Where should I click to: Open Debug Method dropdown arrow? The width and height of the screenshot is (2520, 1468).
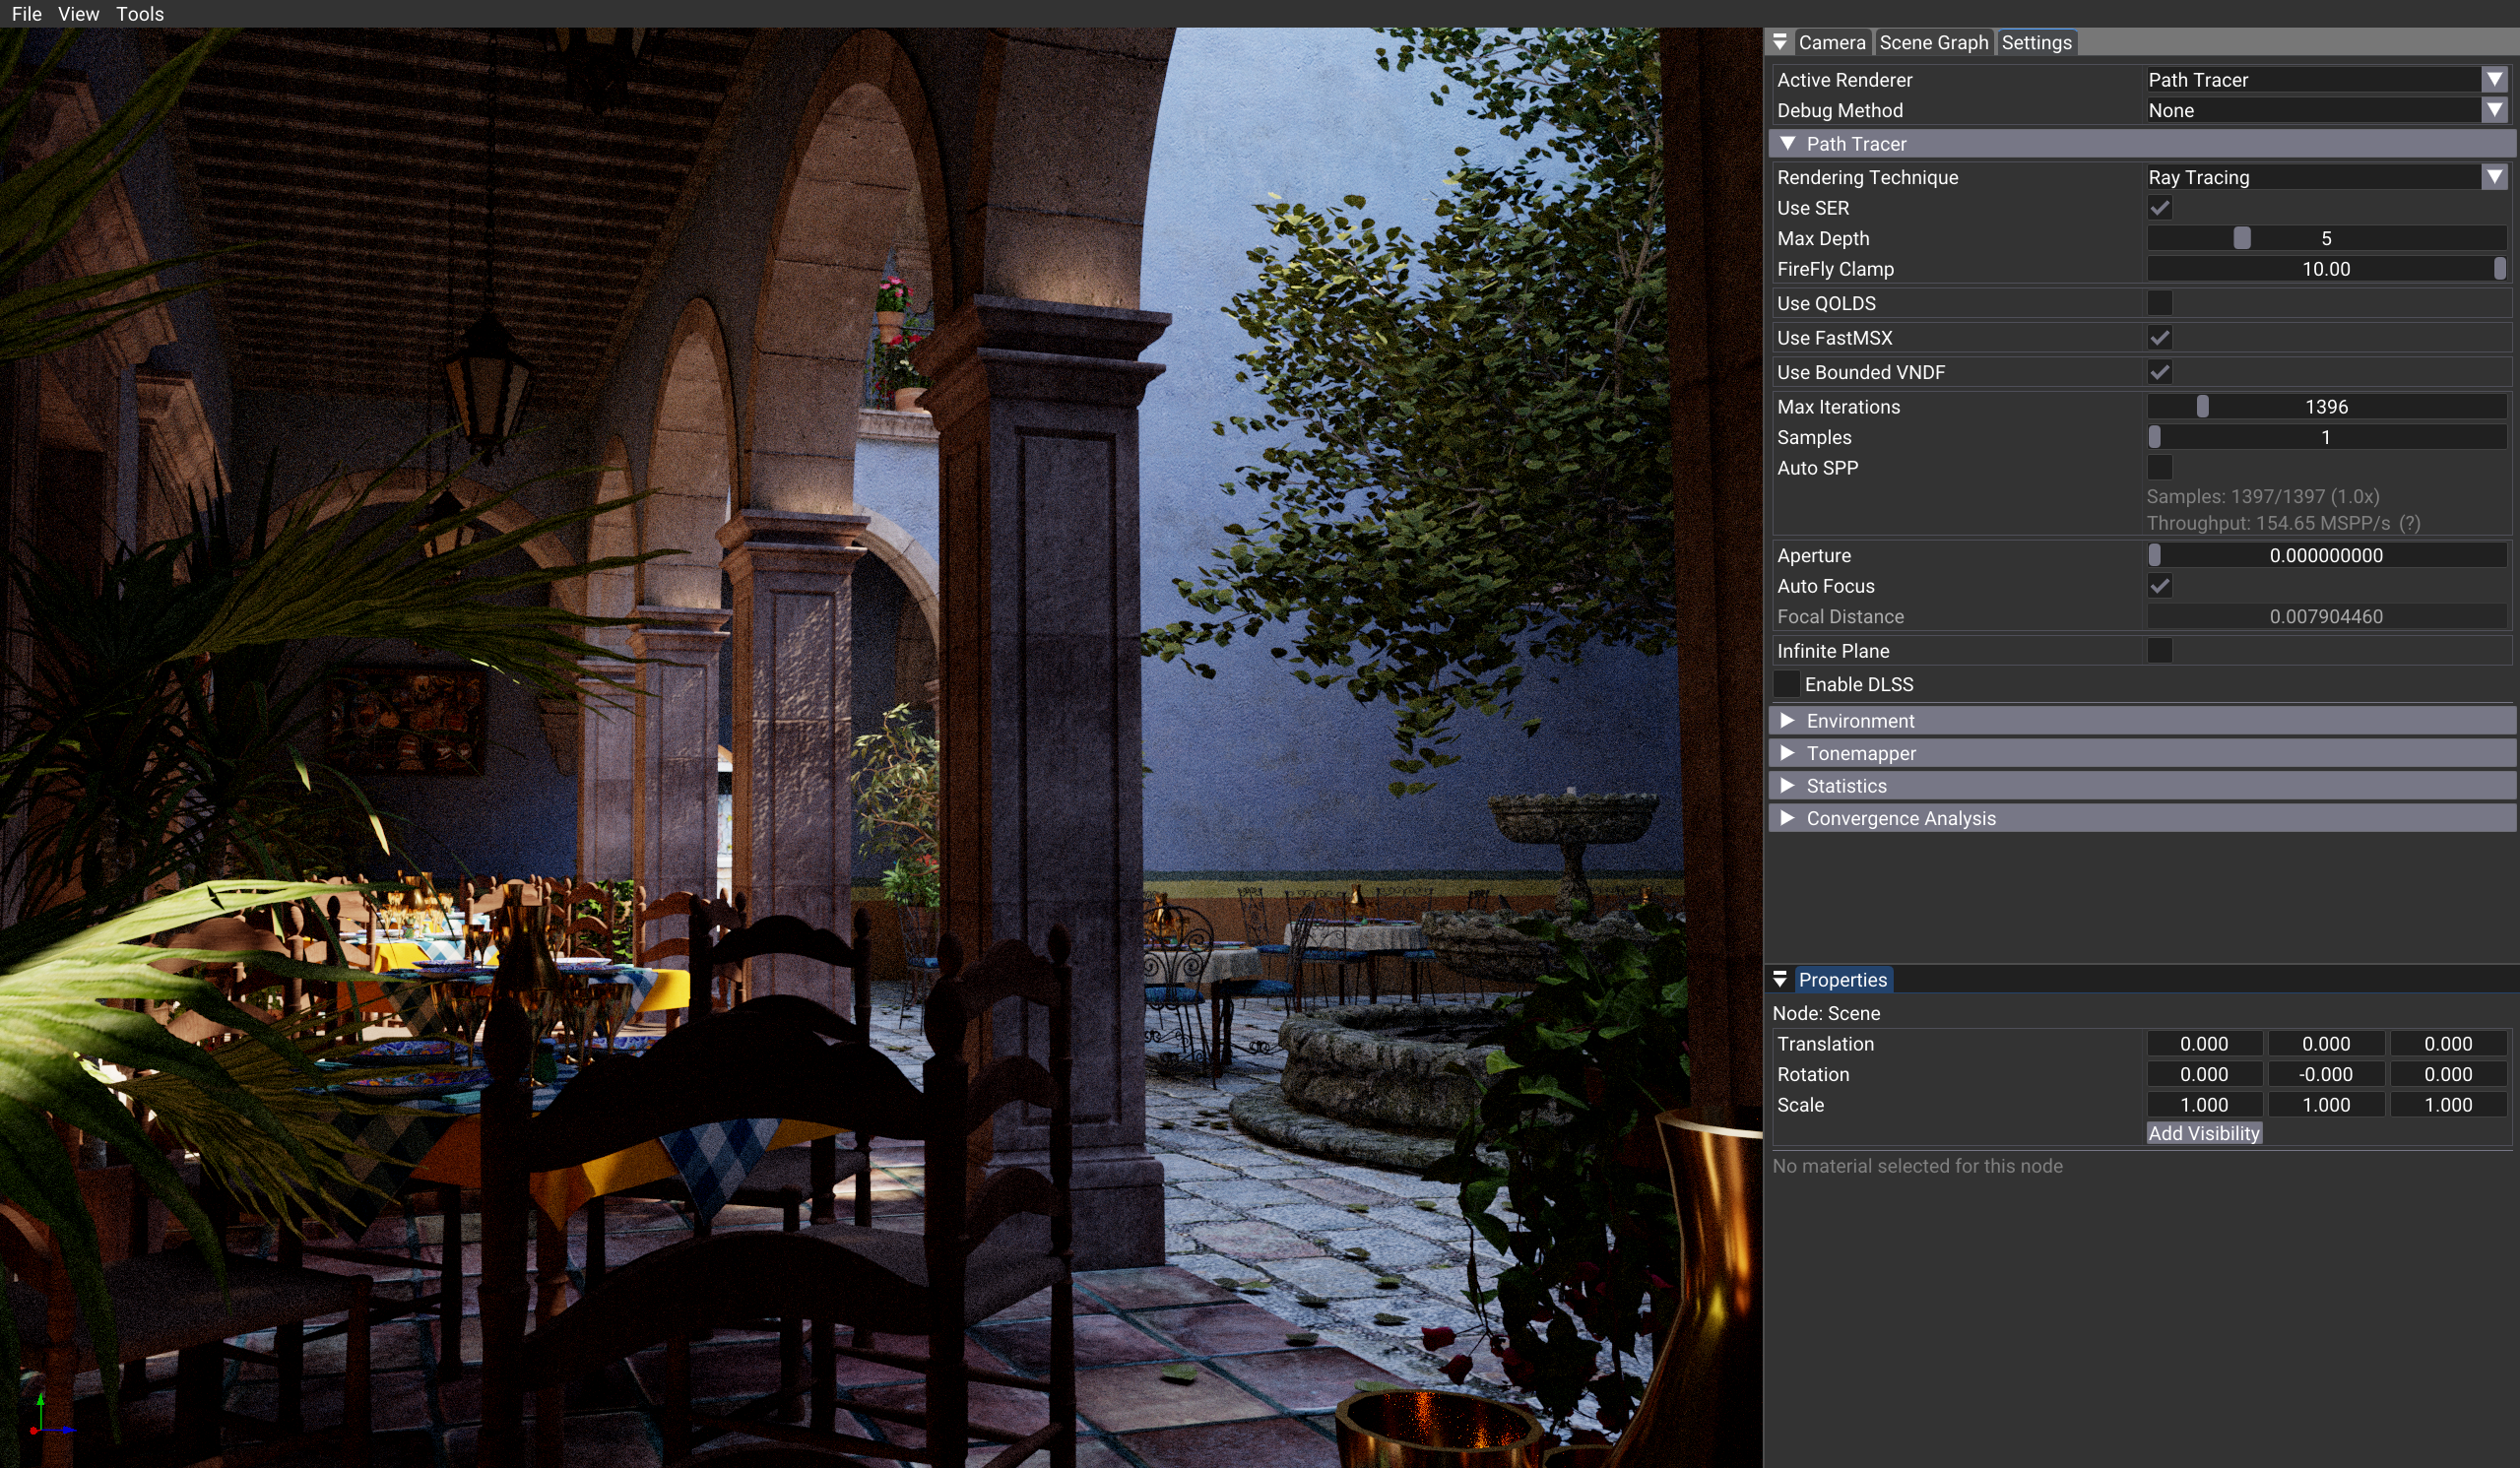click(x=2494, y=111)
